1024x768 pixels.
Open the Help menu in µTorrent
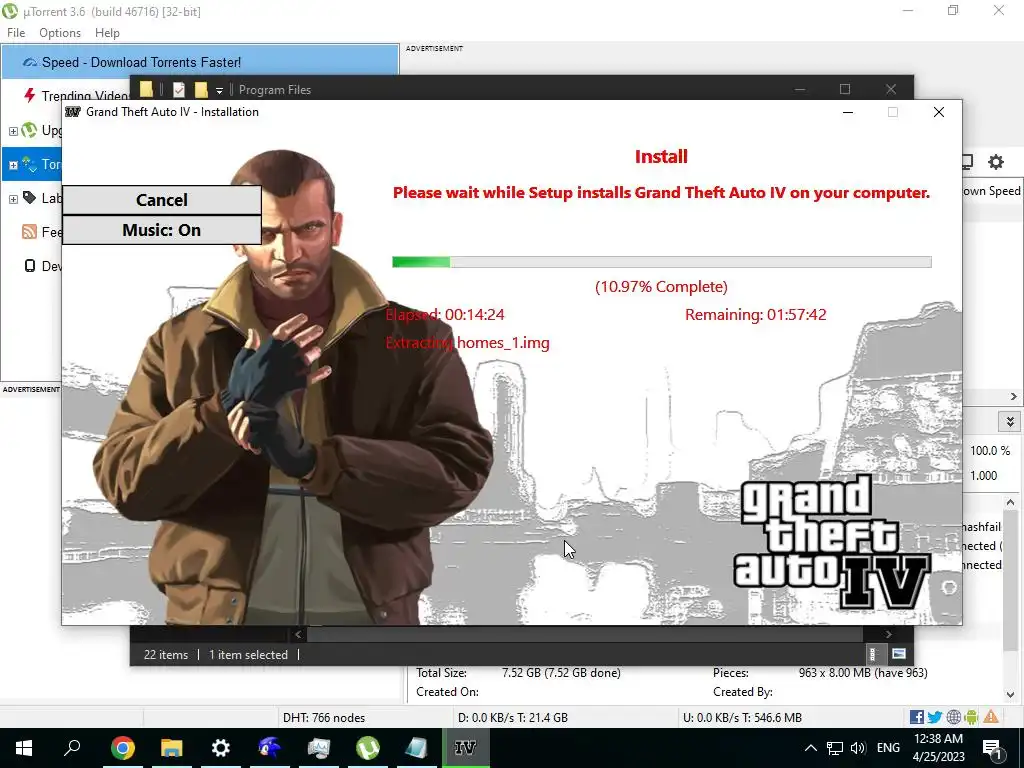[107, 33]
